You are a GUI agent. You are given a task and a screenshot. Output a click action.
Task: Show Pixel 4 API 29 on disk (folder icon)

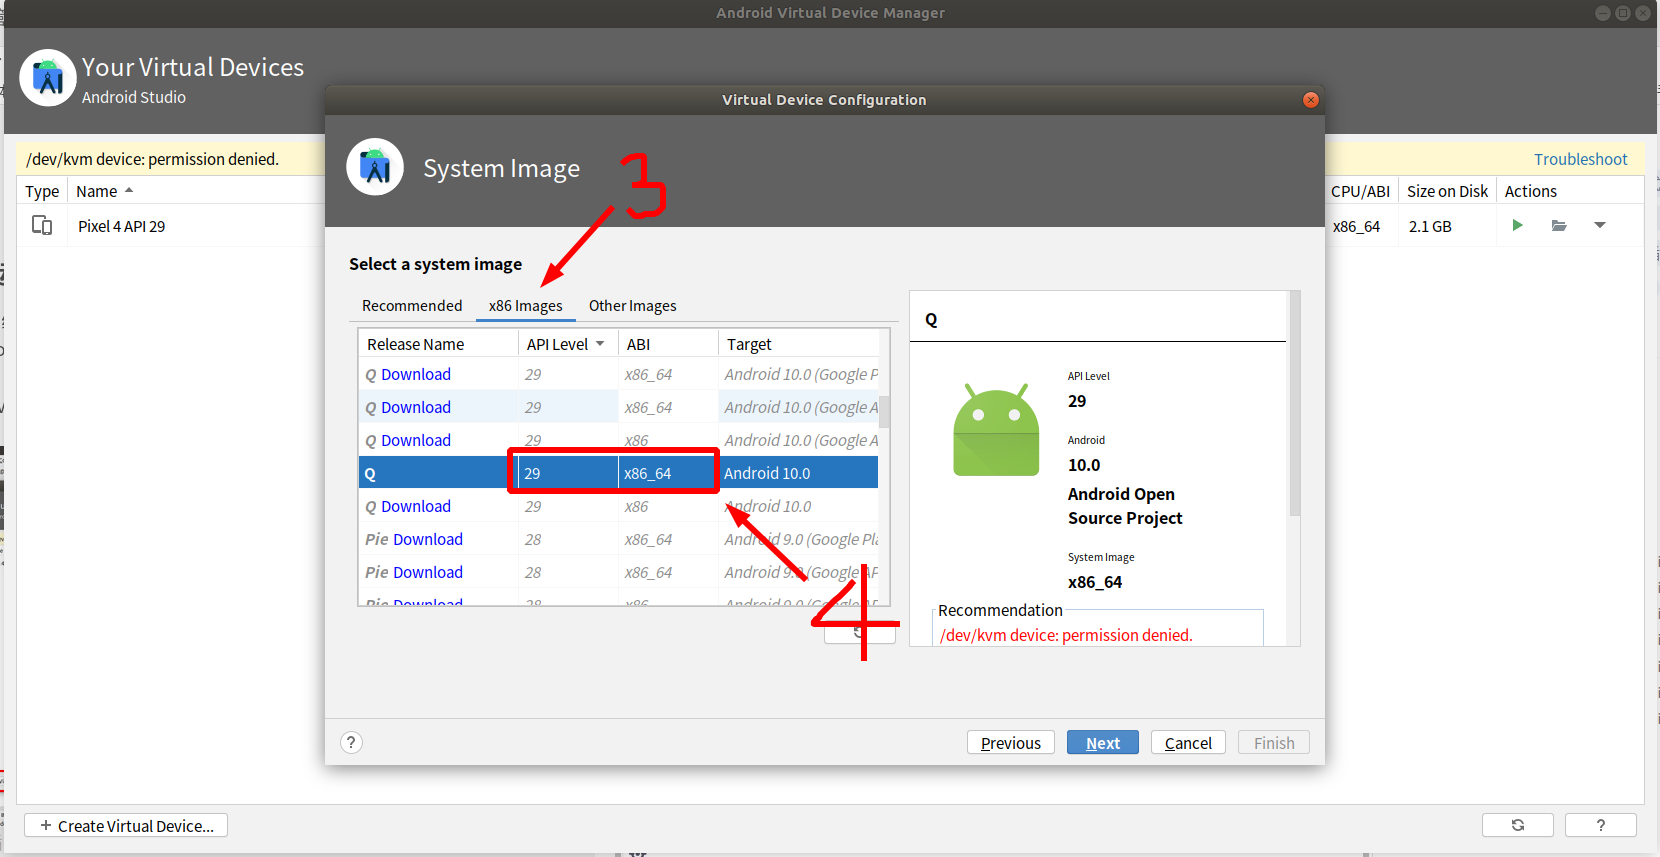[1559, 226]
